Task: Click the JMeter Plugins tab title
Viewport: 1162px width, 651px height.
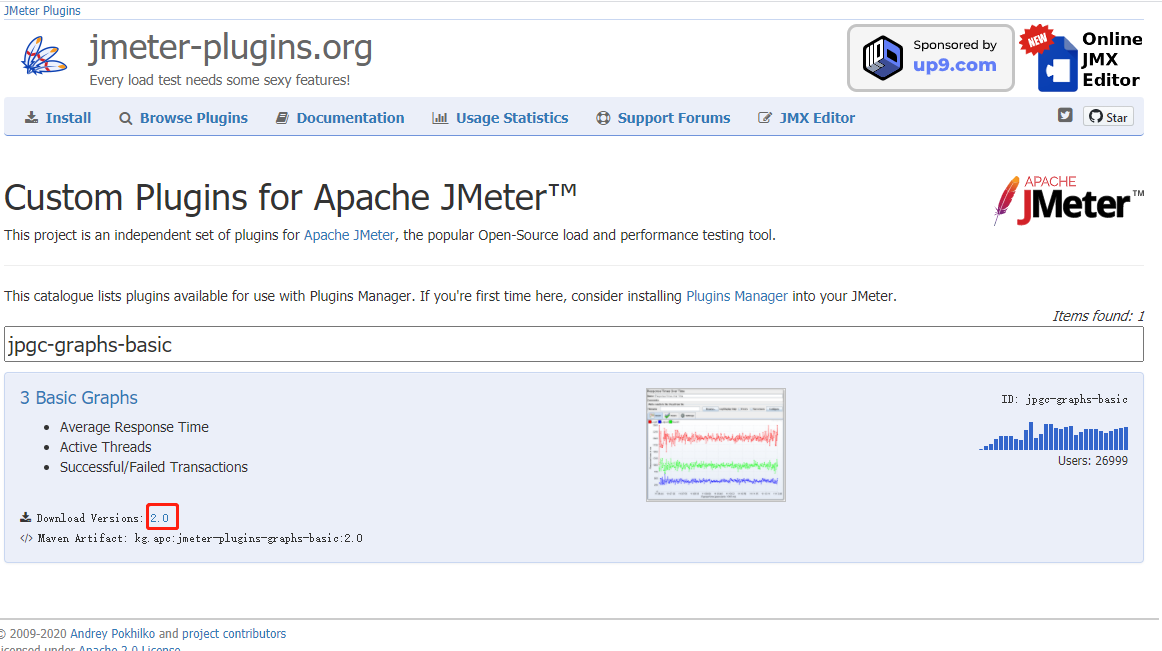Action: tap(42, 10)
